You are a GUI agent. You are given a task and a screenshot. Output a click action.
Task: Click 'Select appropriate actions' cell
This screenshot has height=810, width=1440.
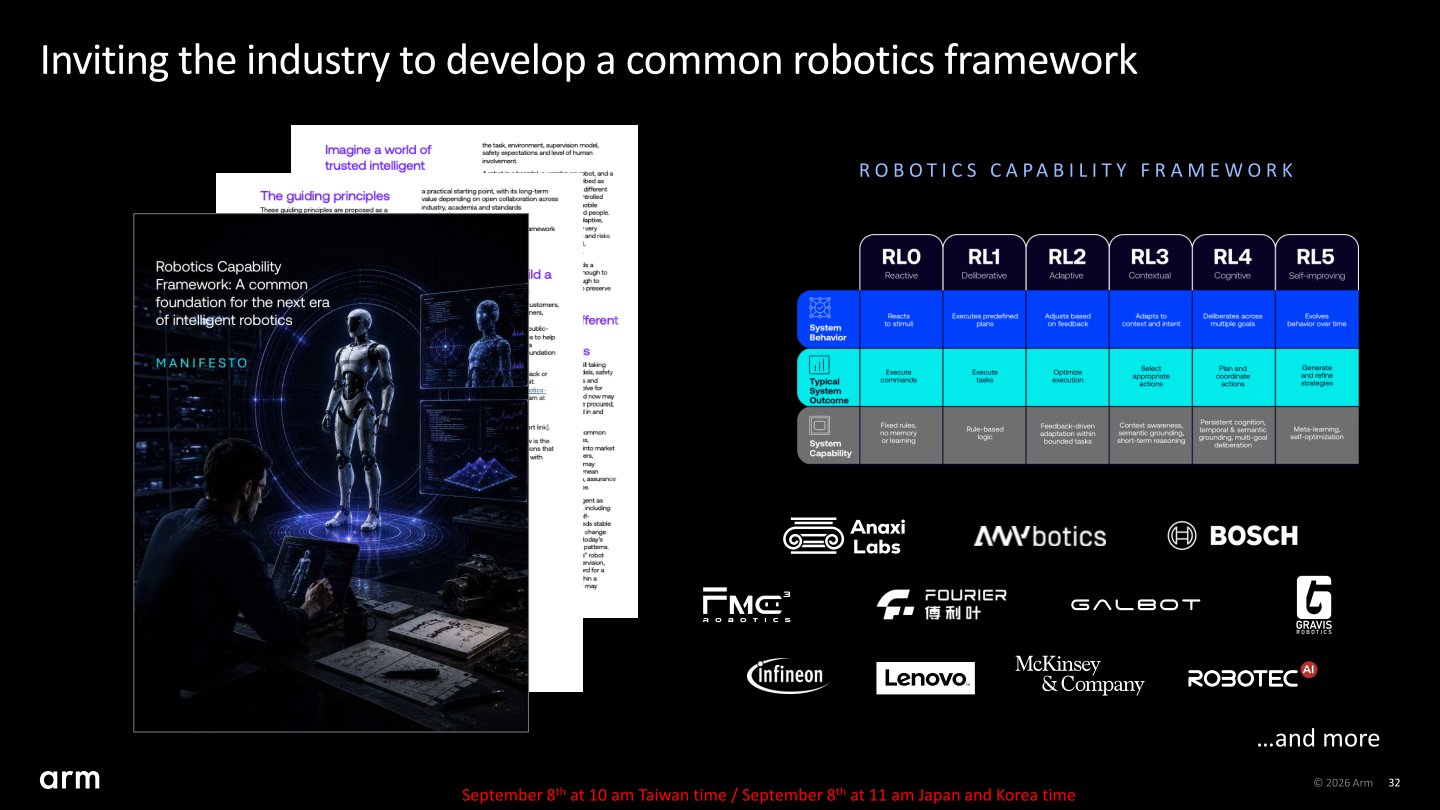tap(1150, 377)
